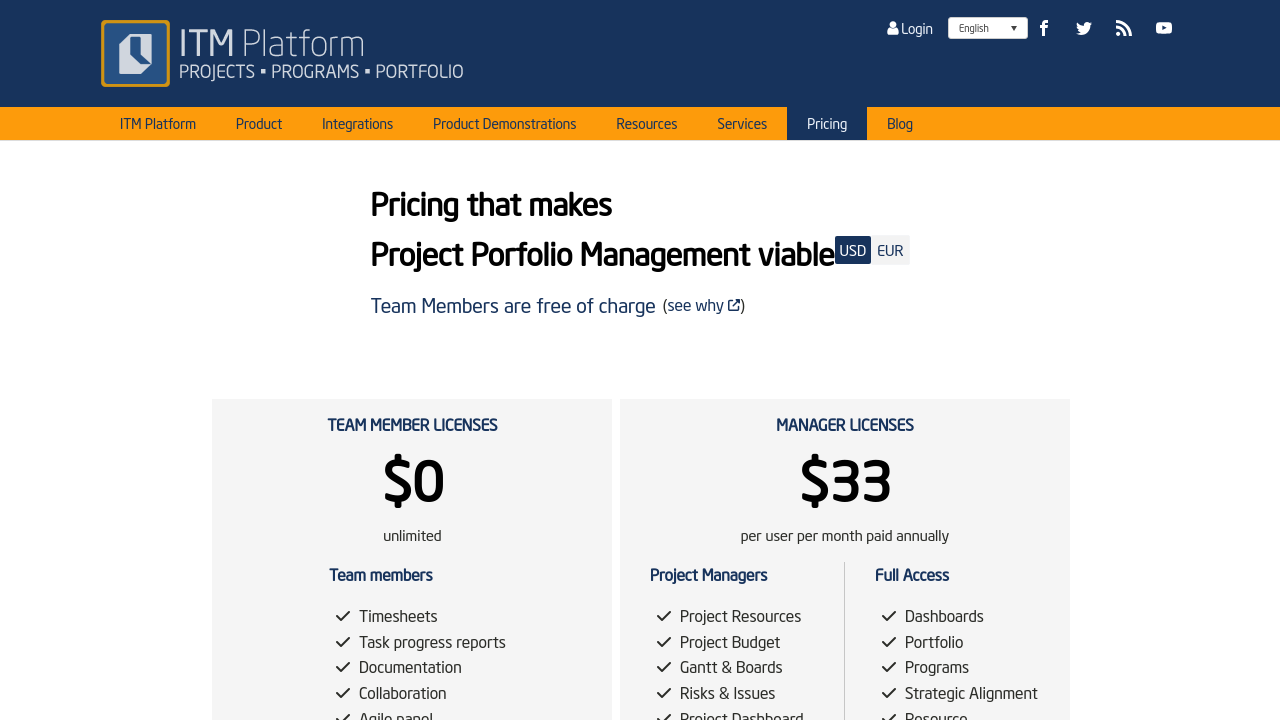Switch pricing currency to USD
The width and height of the screenshot is (1280, 720).
click(853, 250)
